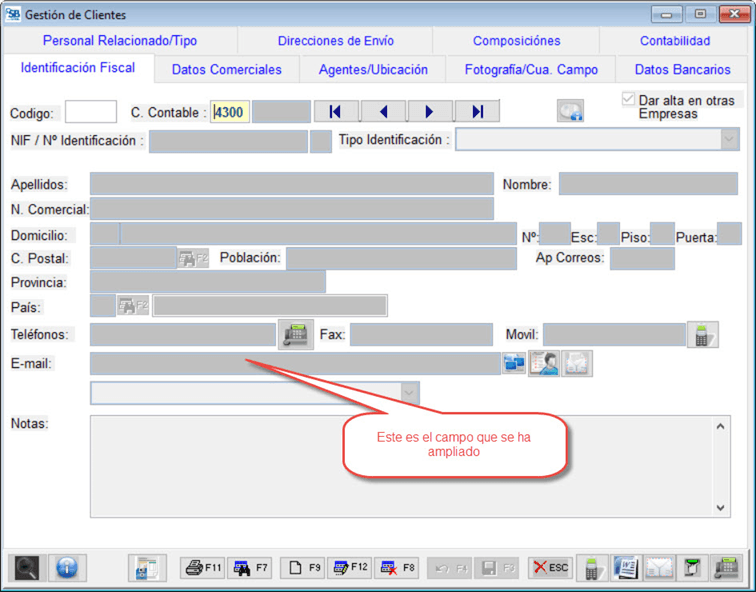The image size is (756, 592).
Task: Toggle Dar alta en otras Empresas checkbox
Action: tap(628, 100)
